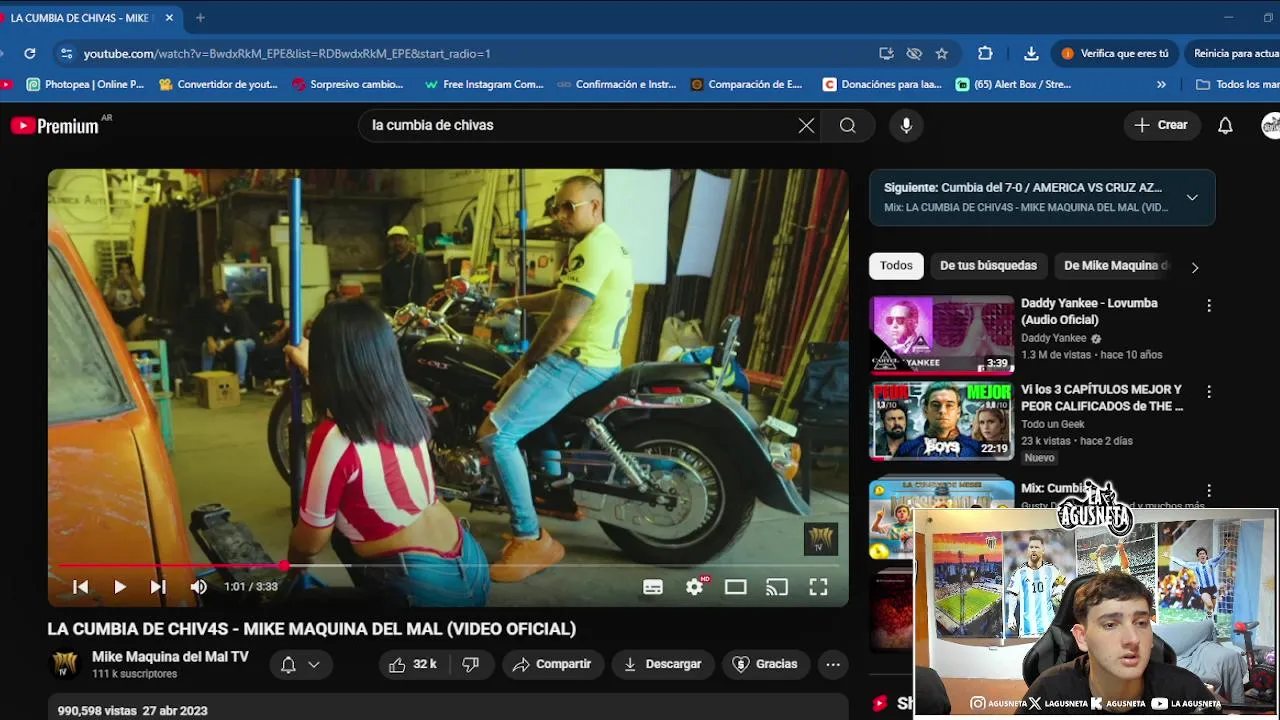Open options for 'Vi los 3 CAPÍTULOS' video
1280x720 pixels.
pos(1208,392)
